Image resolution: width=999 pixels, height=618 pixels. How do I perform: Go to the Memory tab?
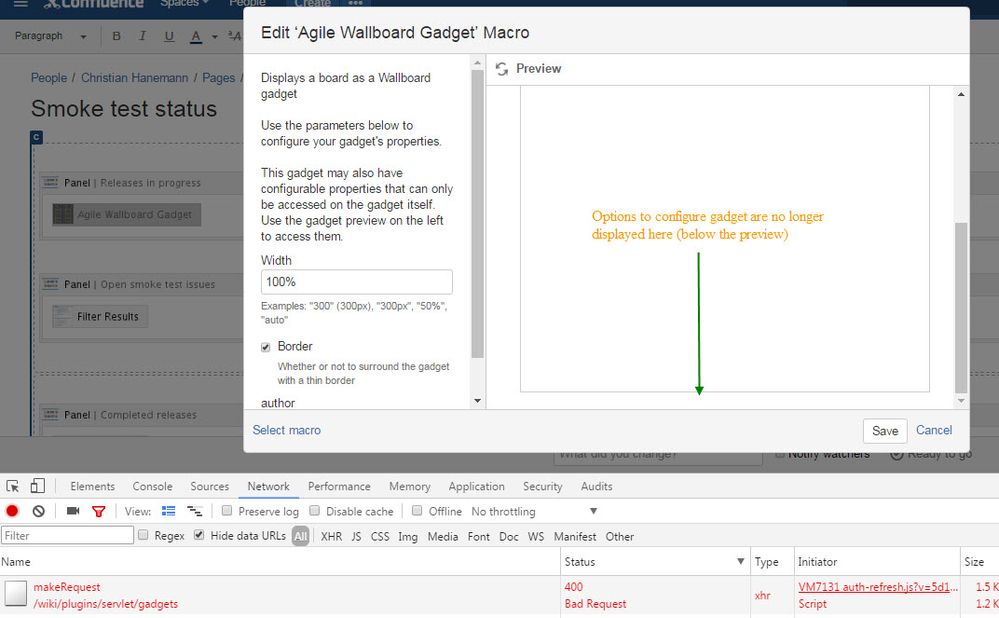click(x=410, y=486)
